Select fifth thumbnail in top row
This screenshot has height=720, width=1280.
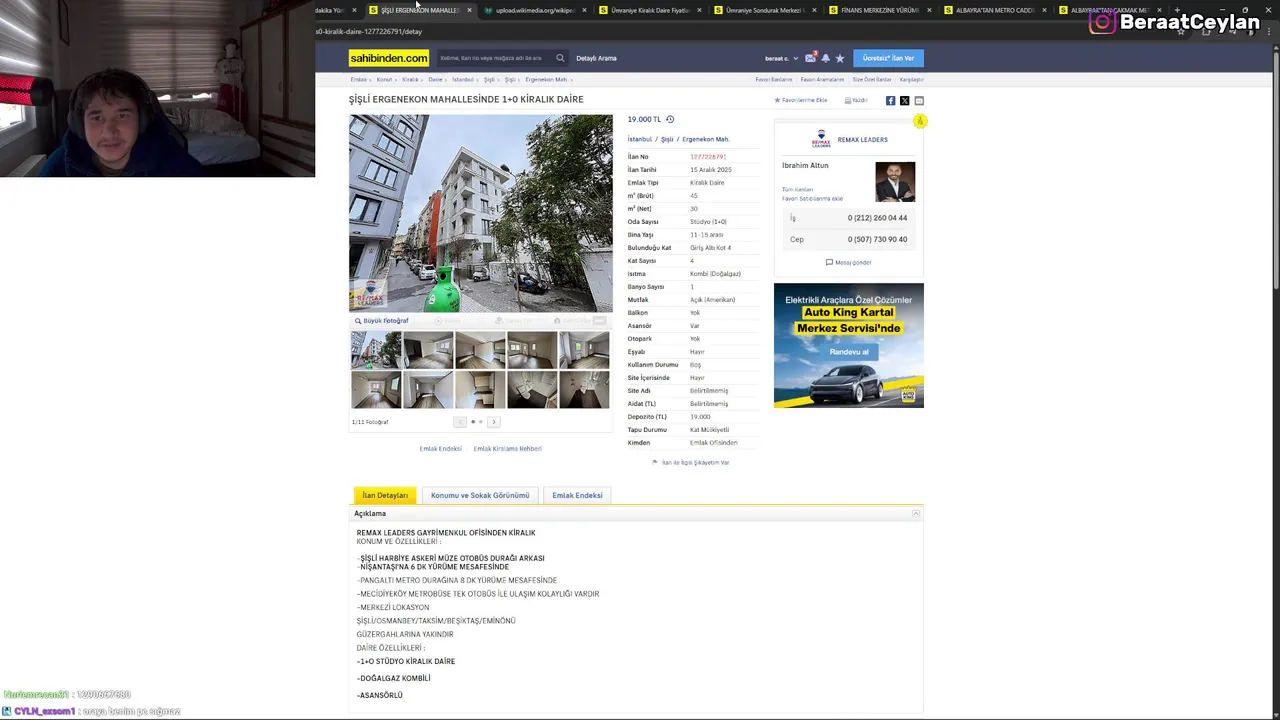pyautogui.click(x=584, y=350)
